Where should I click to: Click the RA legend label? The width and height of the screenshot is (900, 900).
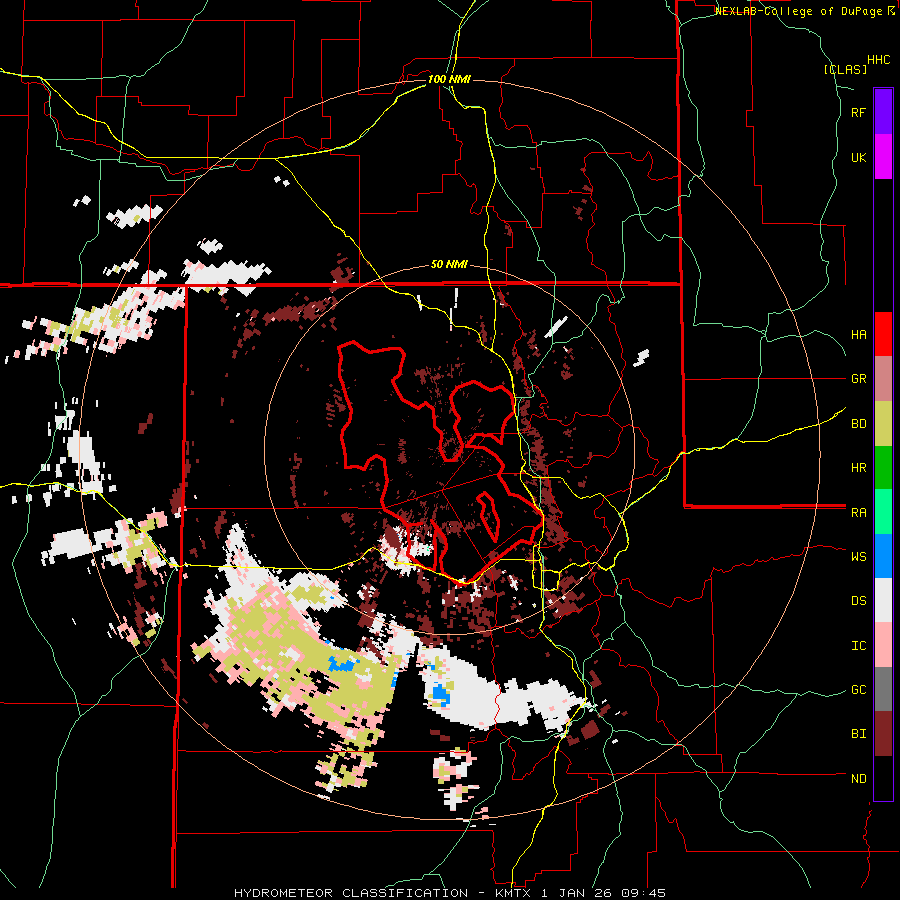click(x=858, y=513)
